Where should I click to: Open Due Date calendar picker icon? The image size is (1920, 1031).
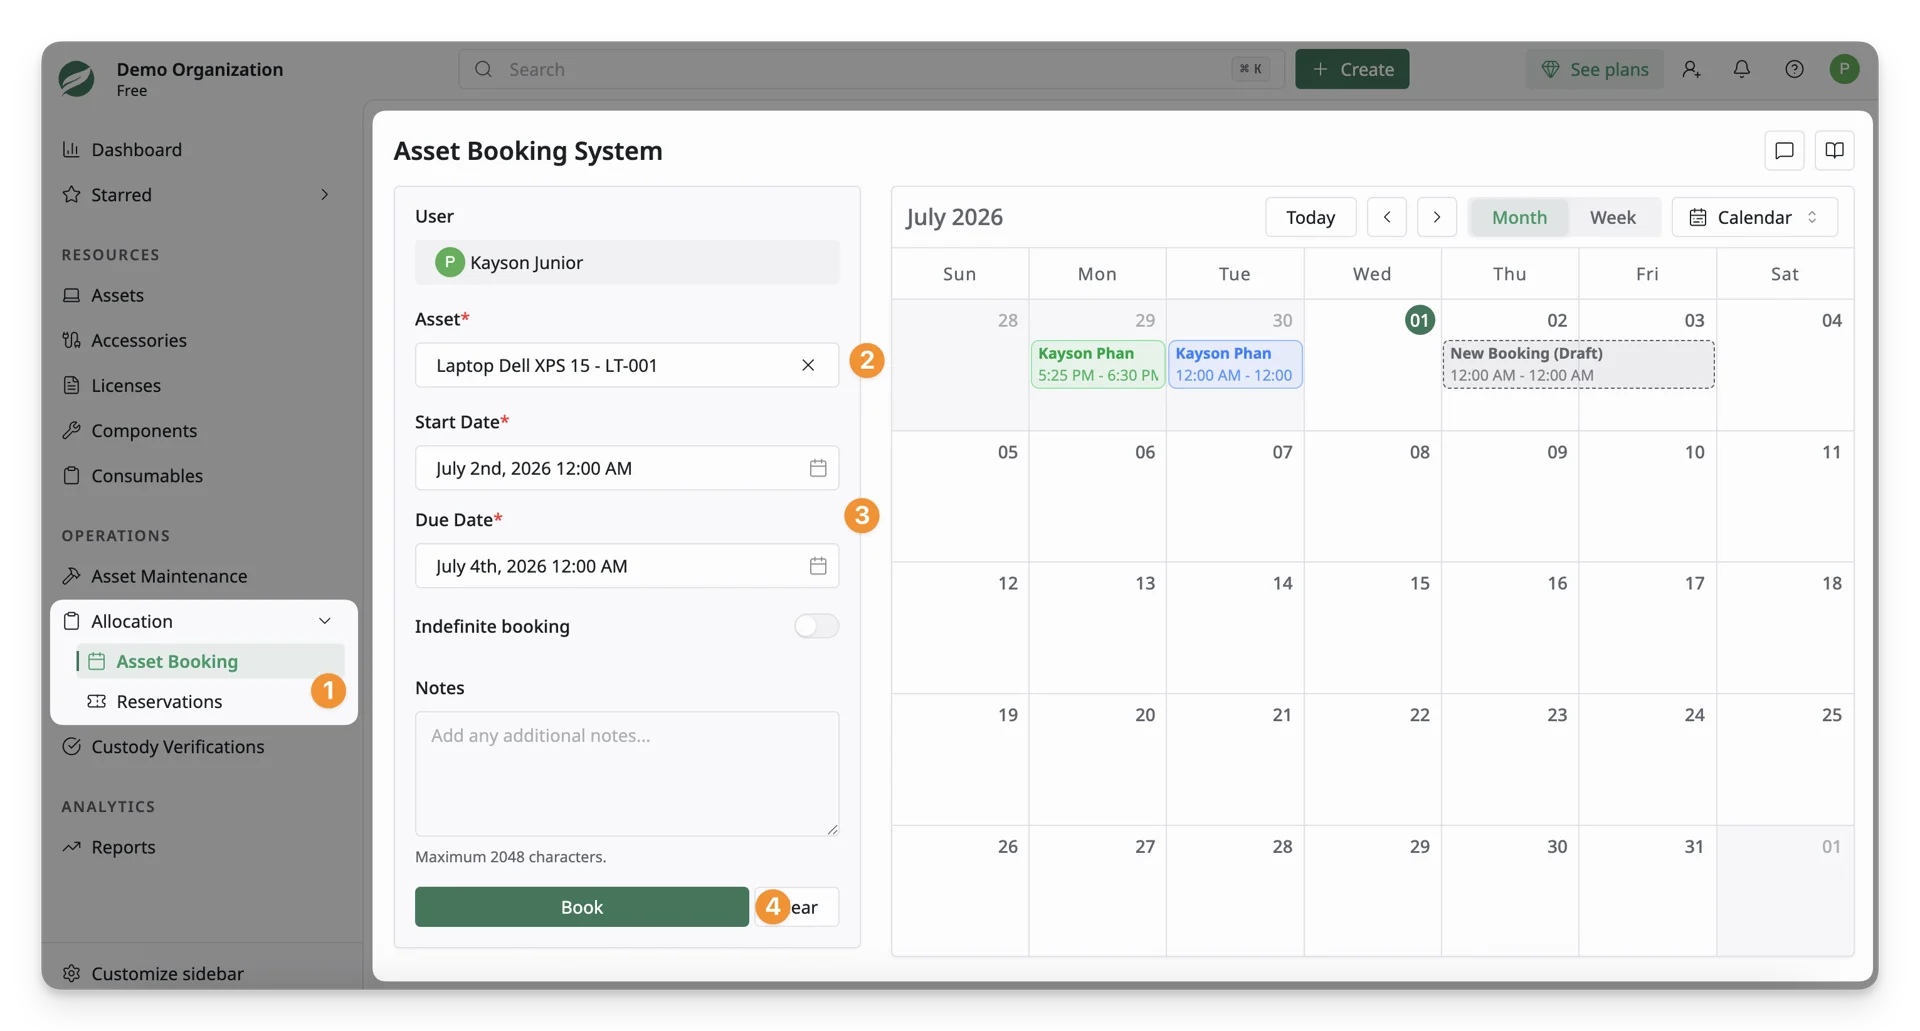818,566
